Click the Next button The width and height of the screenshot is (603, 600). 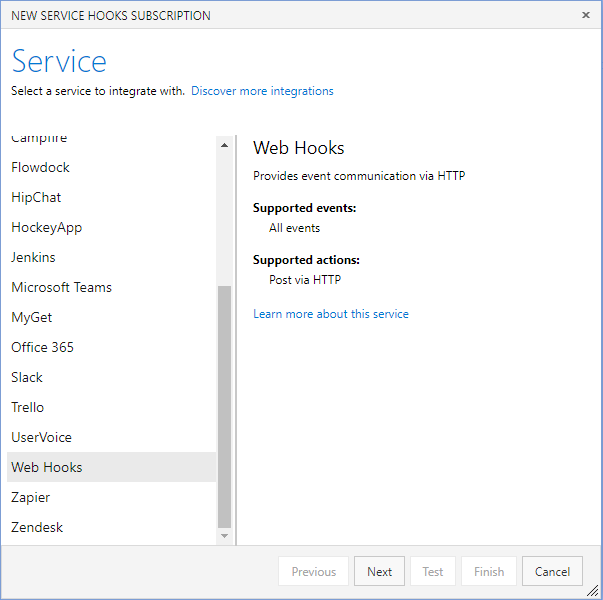[379, 571]
